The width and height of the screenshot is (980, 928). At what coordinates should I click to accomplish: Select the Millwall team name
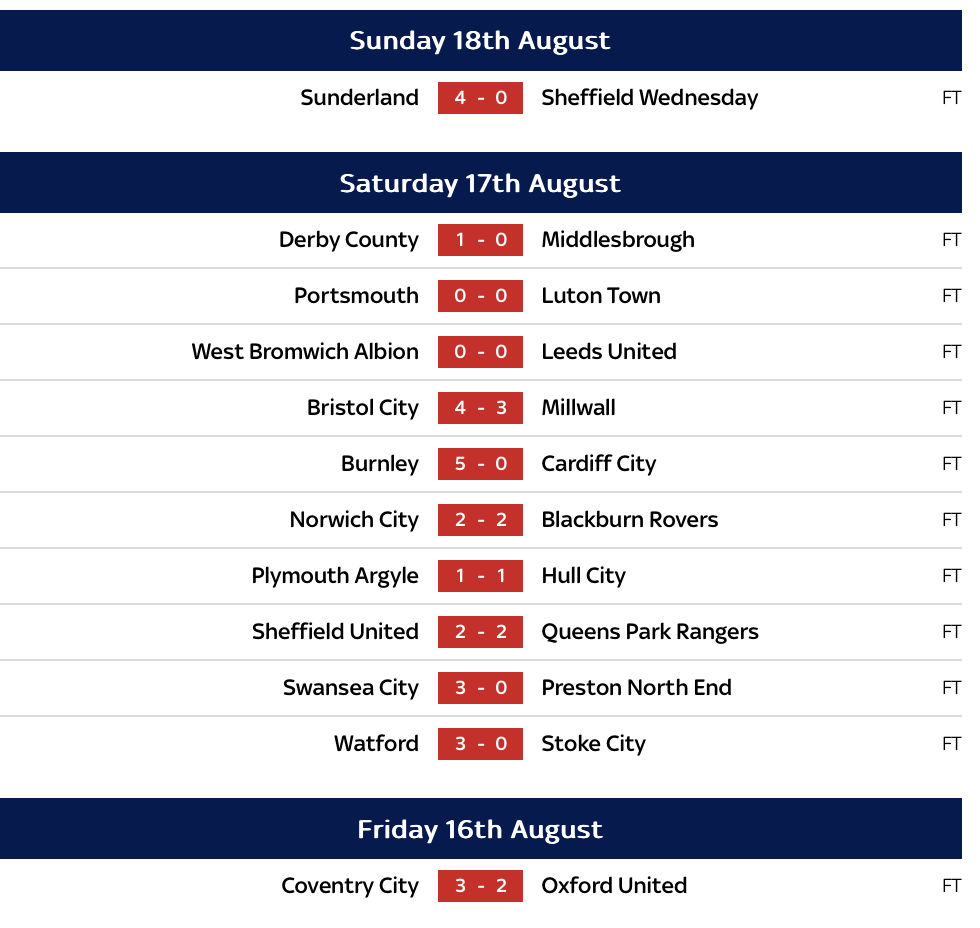point(578,408)
